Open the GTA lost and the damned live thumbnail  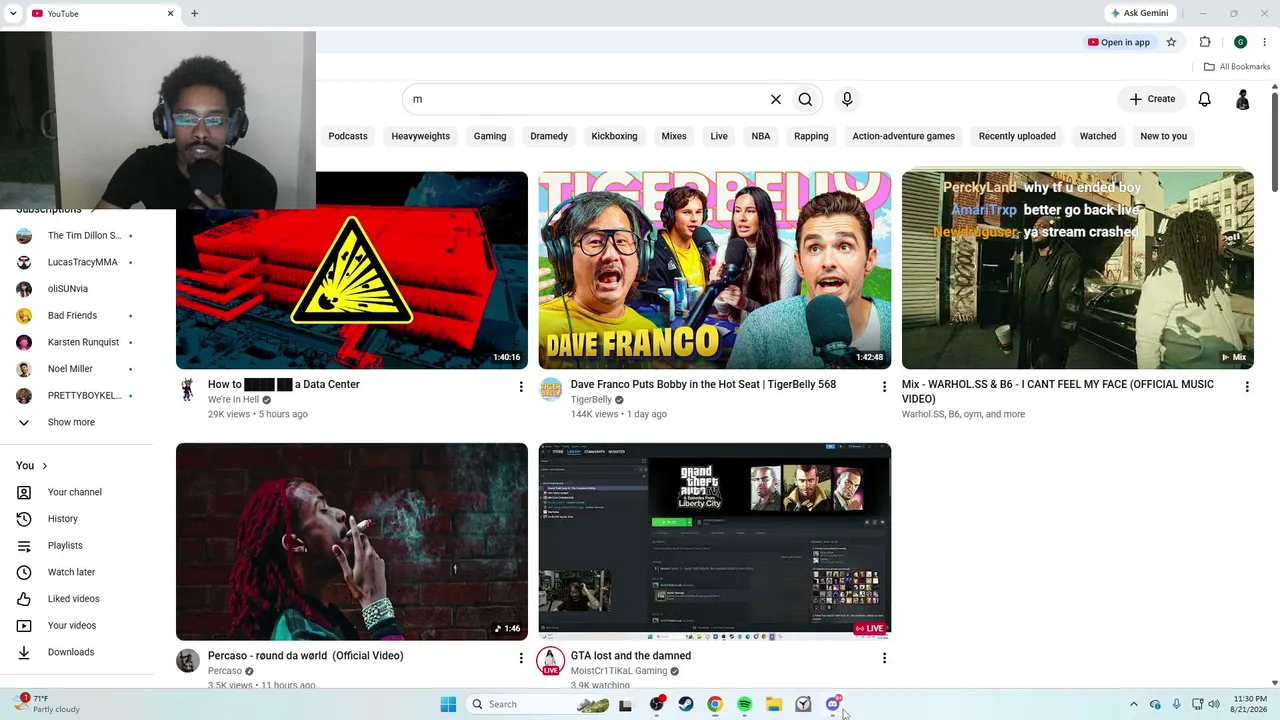[715, 542]
